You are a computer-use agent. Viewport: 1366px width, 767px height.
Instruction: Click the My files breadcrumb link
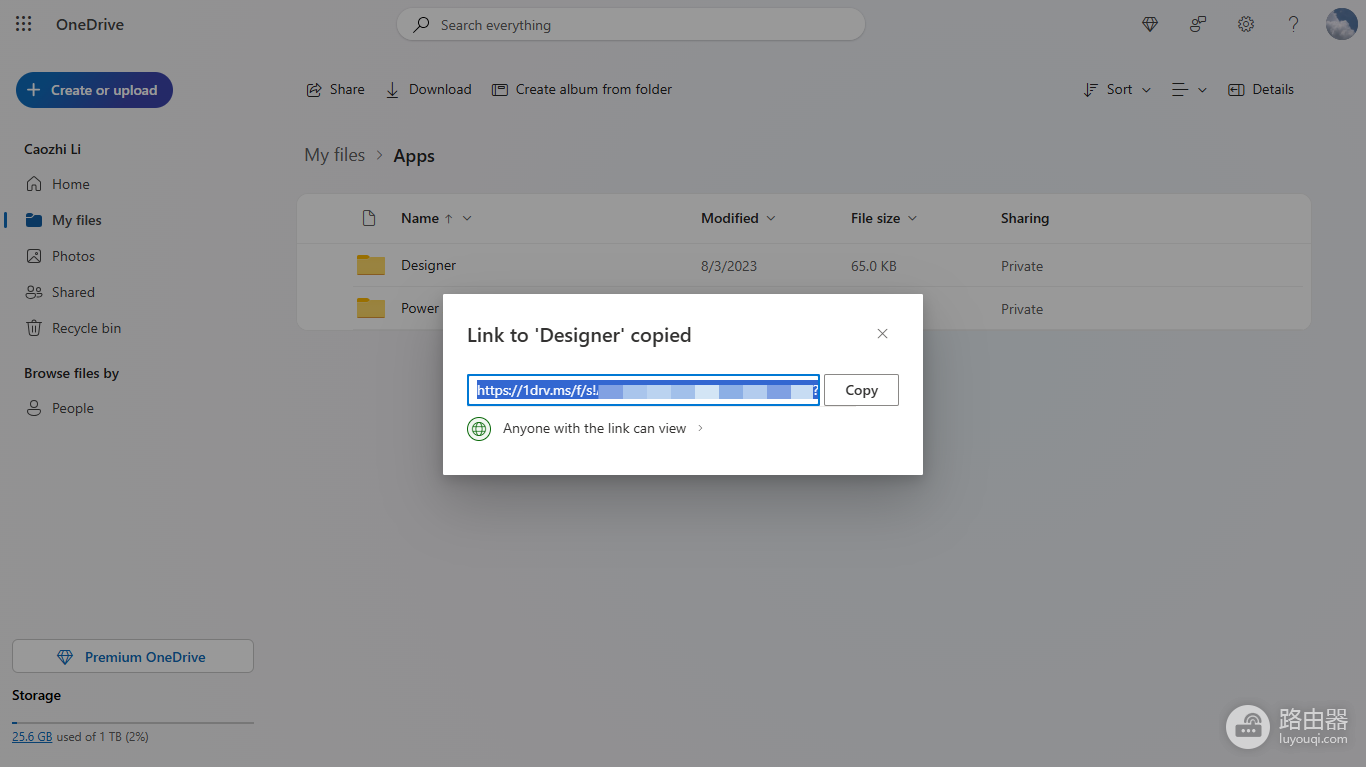tap(335, 155)
